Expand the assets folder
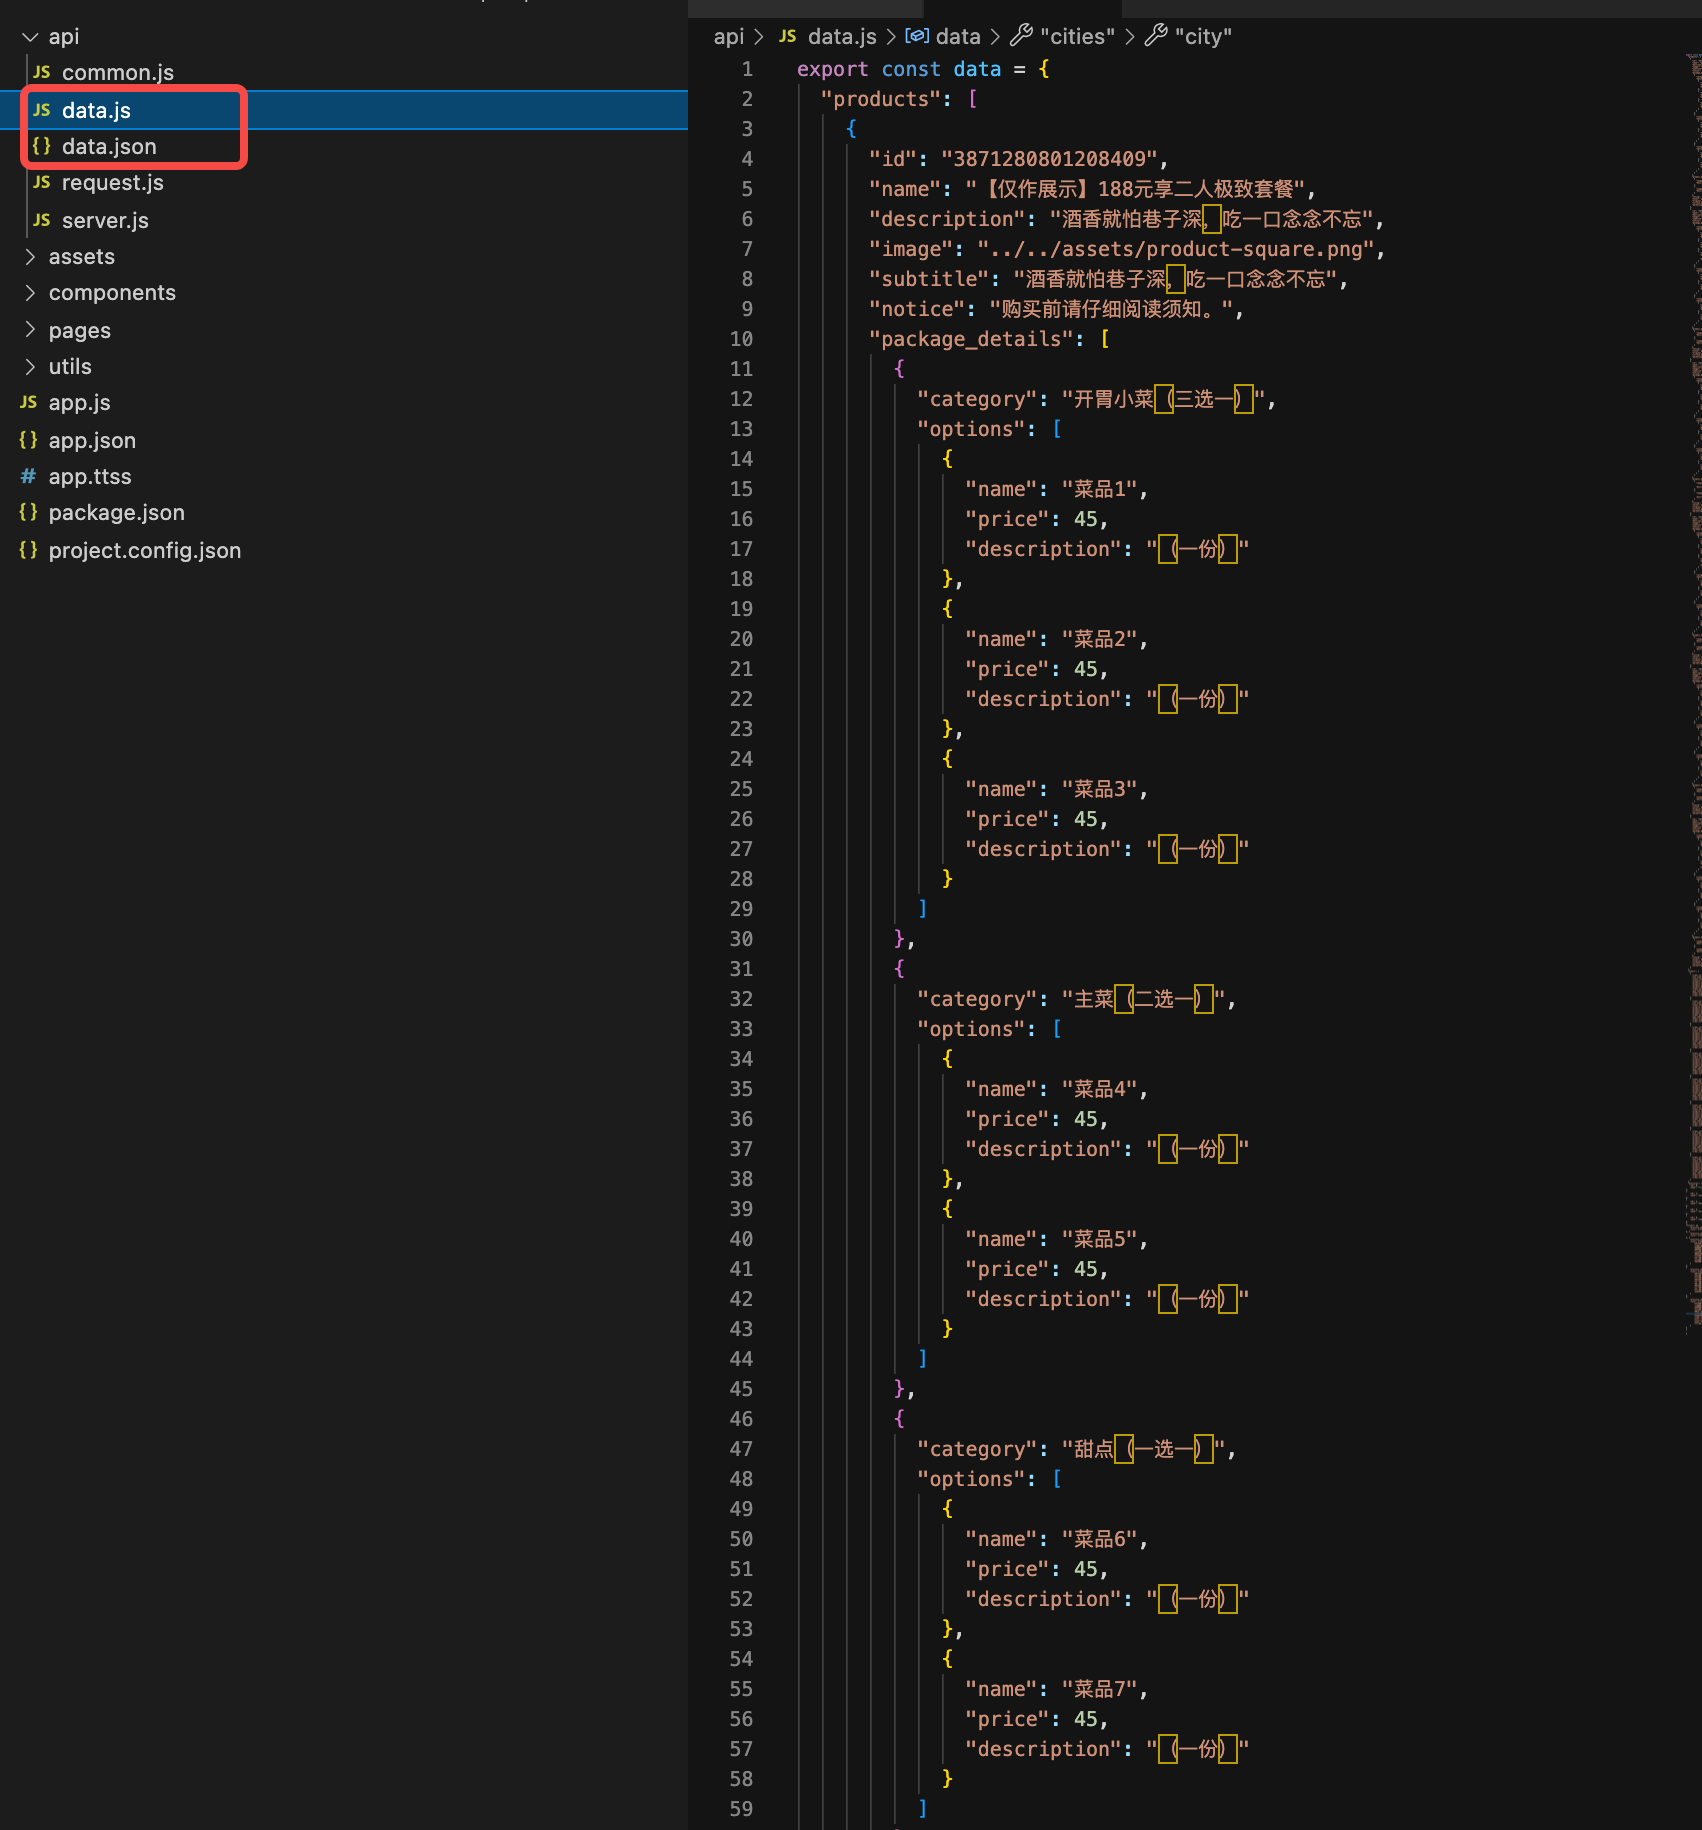Viewport: 1702px width, 1830px height. (x=30, y=257)
